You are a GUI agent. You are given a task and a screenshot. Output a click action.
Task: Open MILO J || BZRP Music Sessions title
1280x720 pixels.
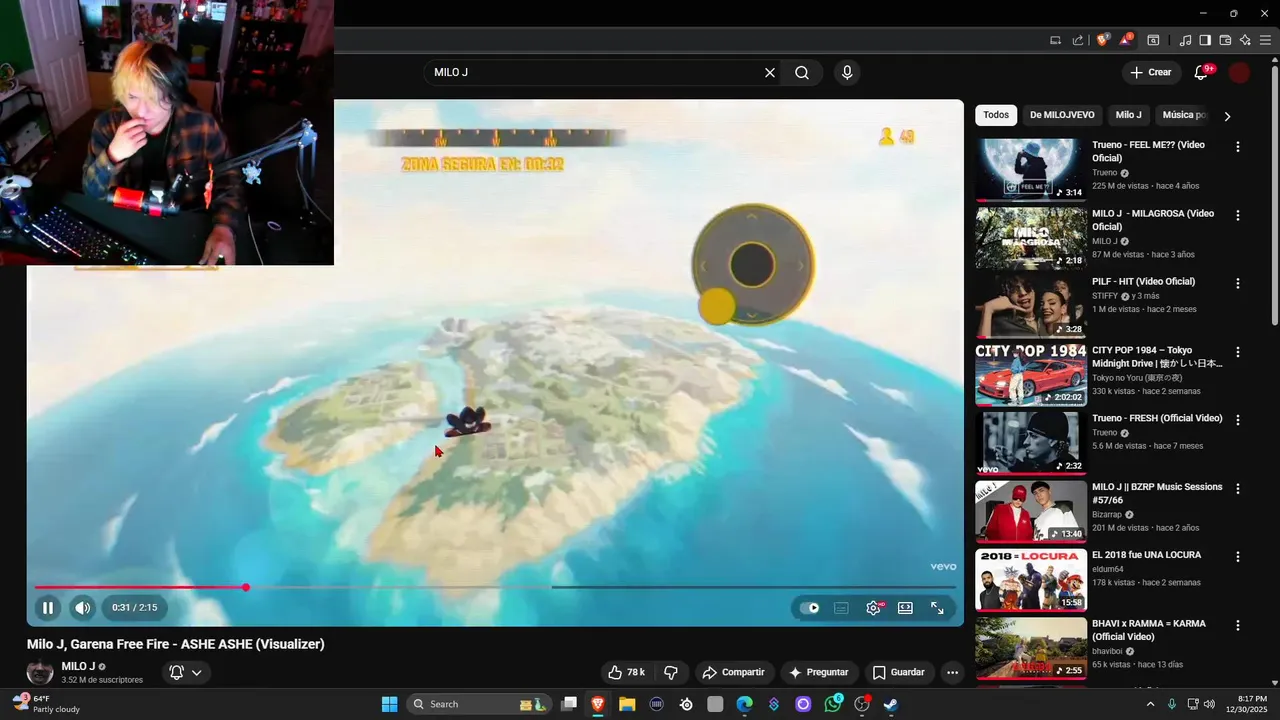point(1157,493)
